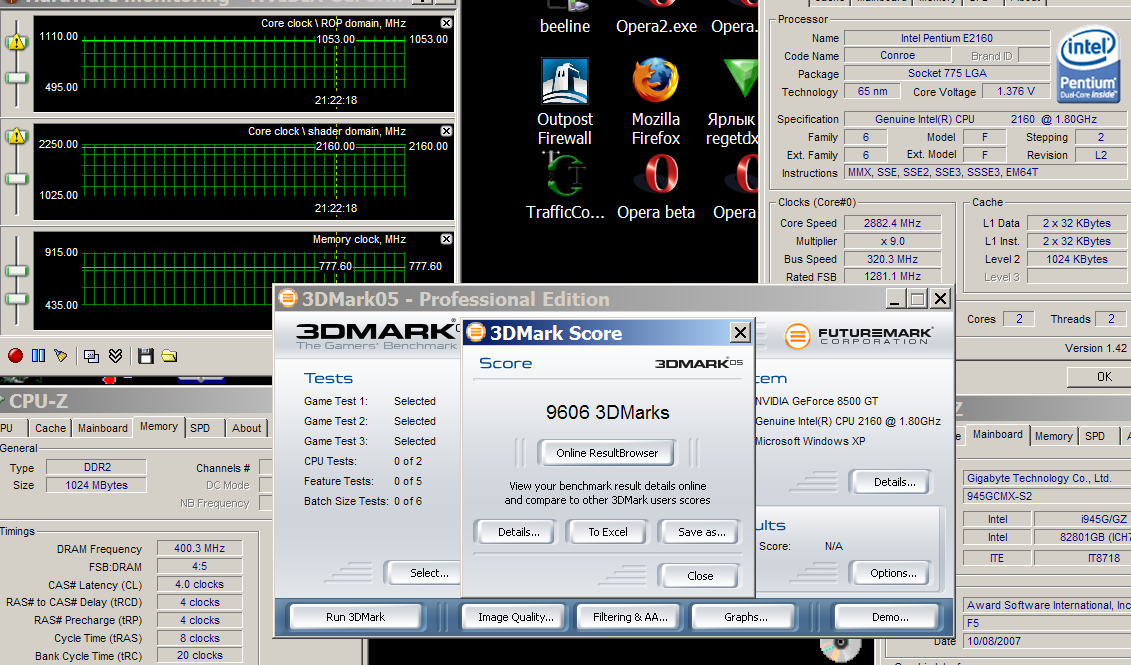
Task: Close the 3DMark Score dialog with X
Action: tap(740, 332)
